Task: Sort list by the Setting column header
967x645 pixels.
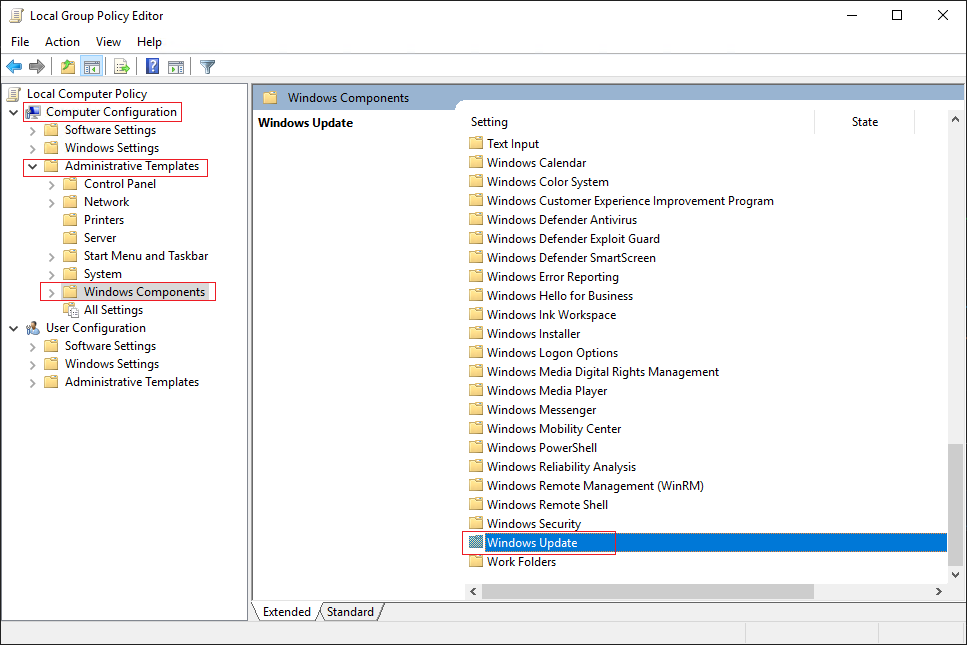Action: tap(640, 122)
